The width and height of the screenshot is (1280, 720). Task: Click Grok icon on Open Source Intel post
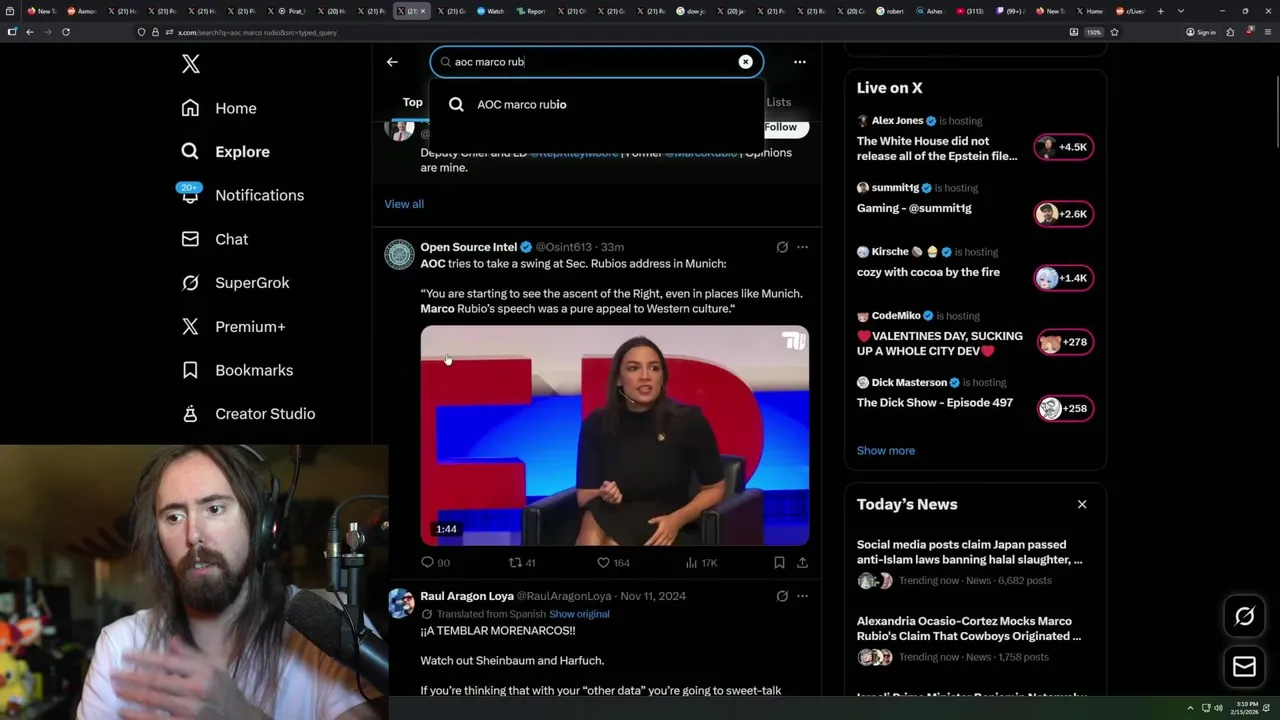tap(782, 247)
